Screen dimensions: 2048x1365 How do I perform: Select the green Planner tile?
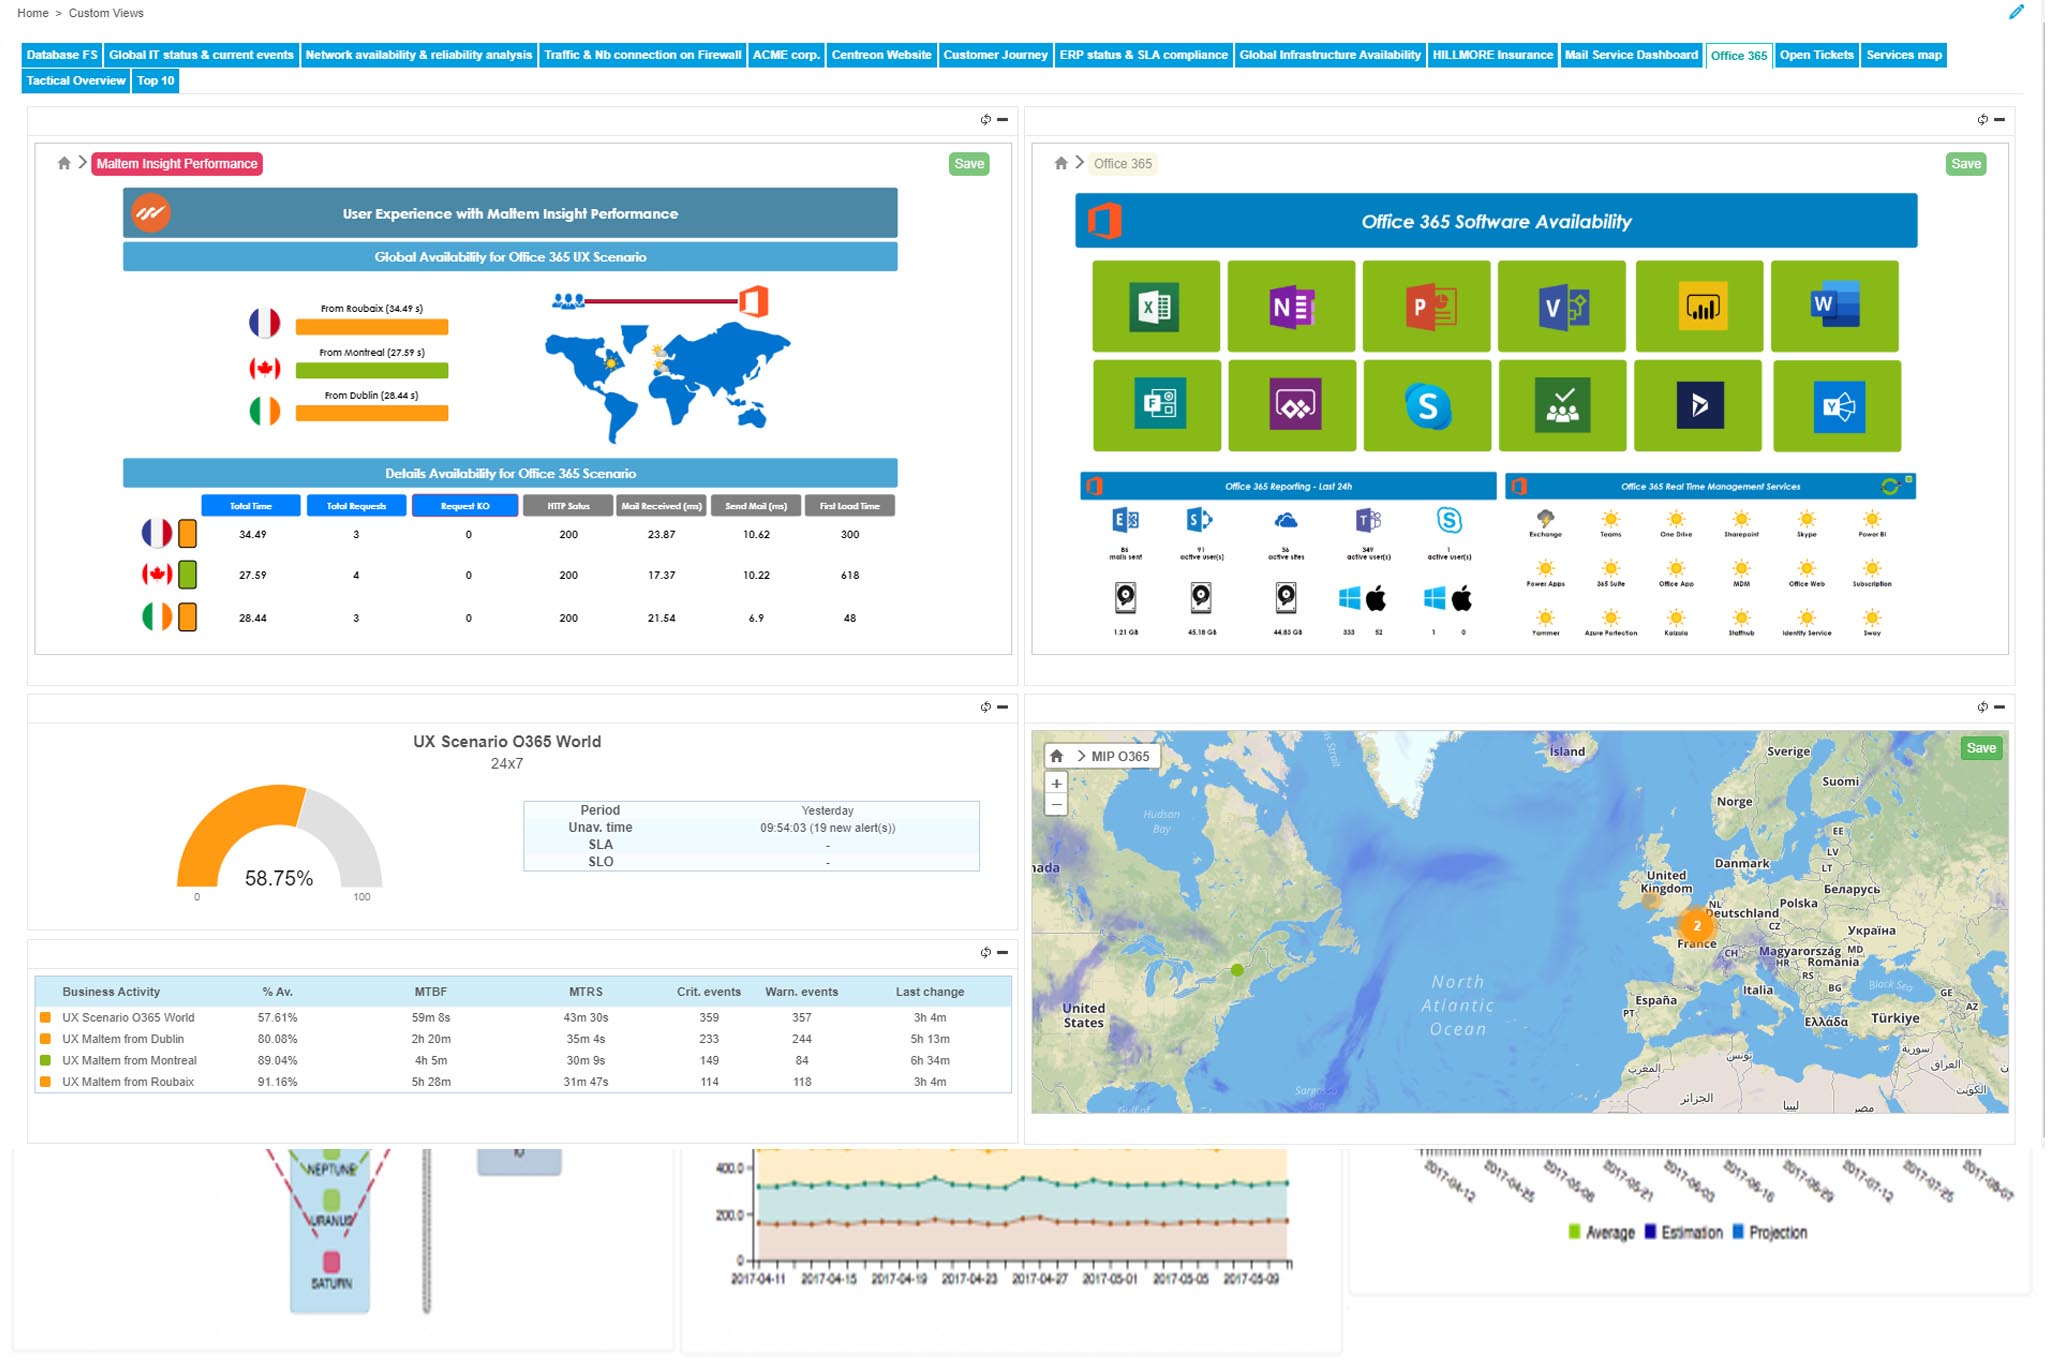[1562, 405]
